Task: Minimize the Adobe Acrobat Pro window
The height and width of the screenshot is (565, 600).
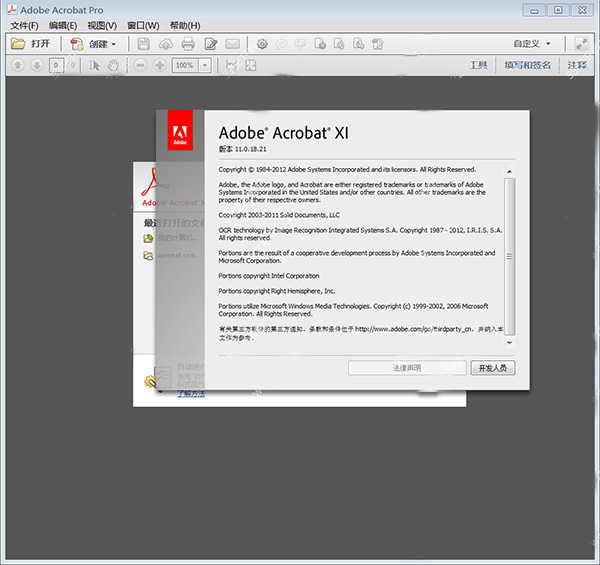Action: click(x=534, y=10)
